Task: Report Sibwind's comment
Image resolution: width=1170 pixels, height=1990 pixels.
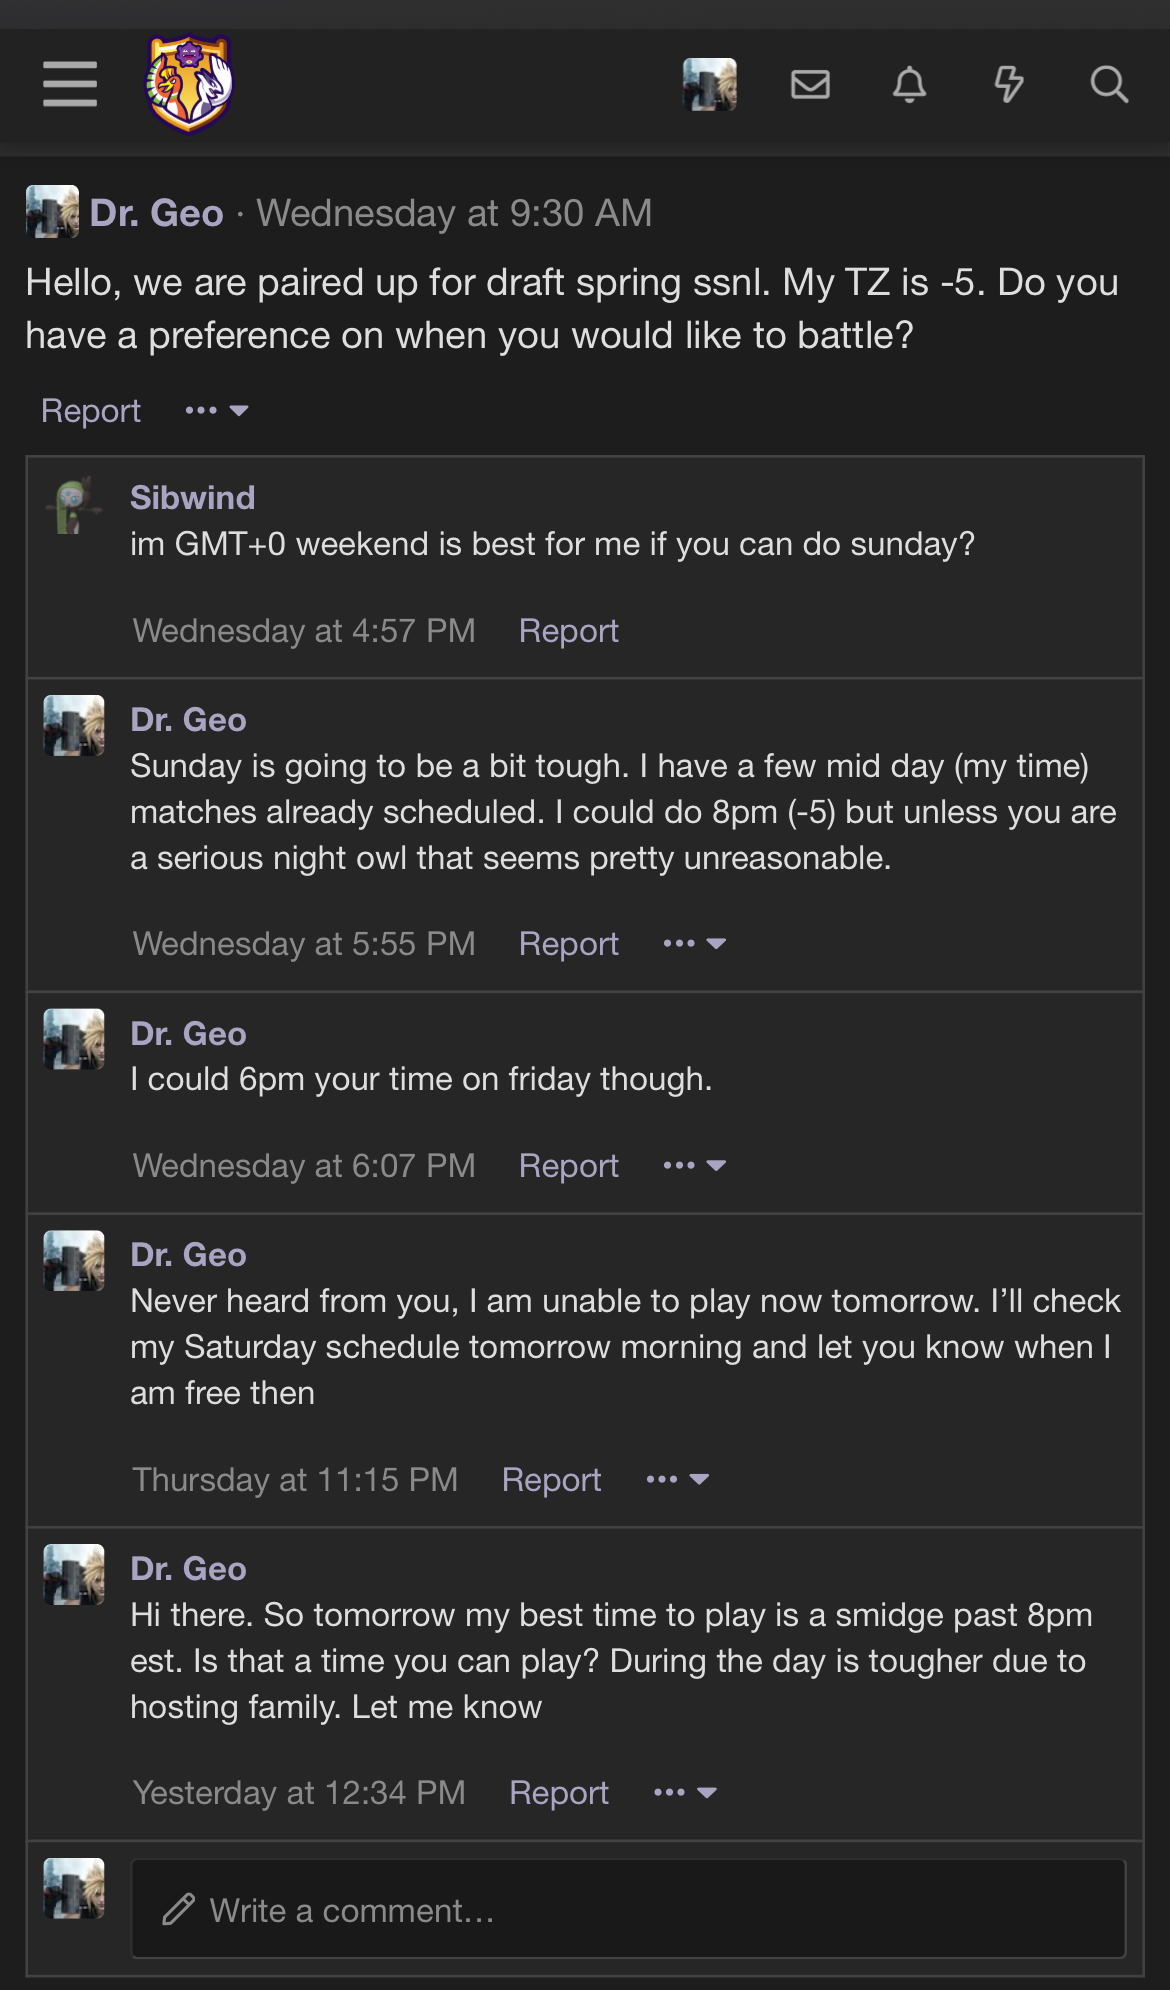Action: pos(568,631)
